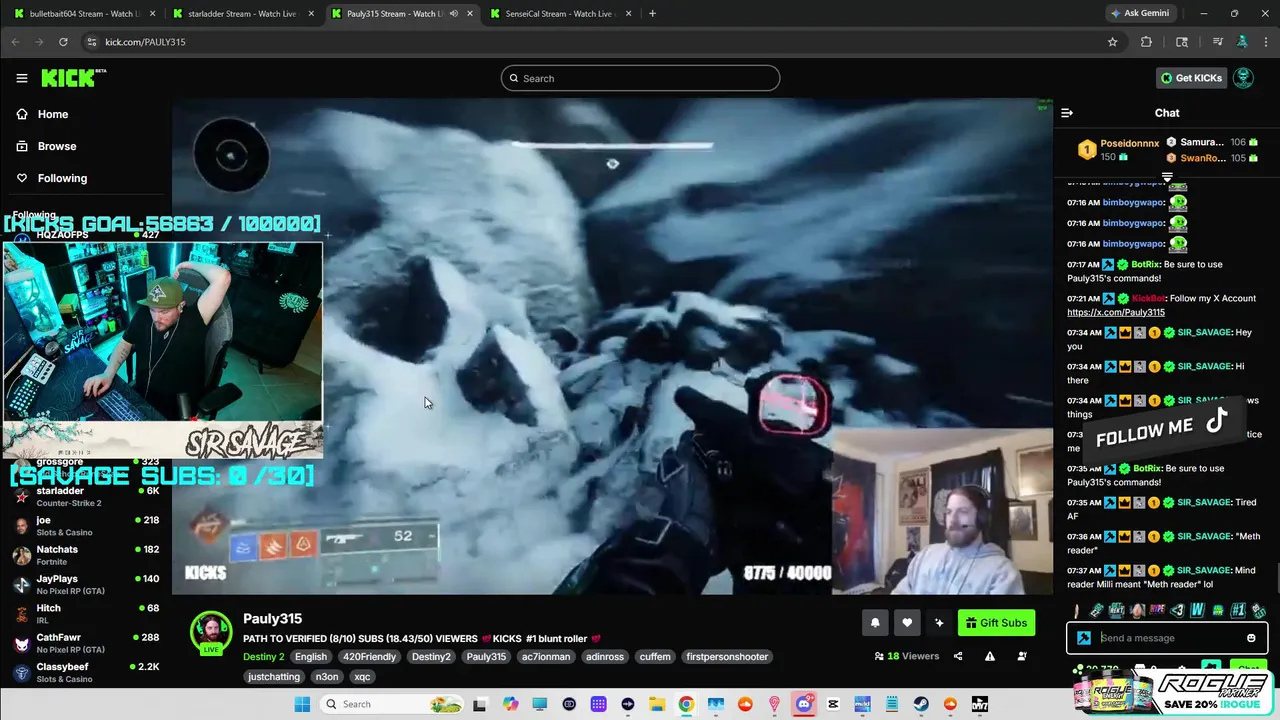
Task: Open joe Slots & Casino channel
Action: pos(86,526)
